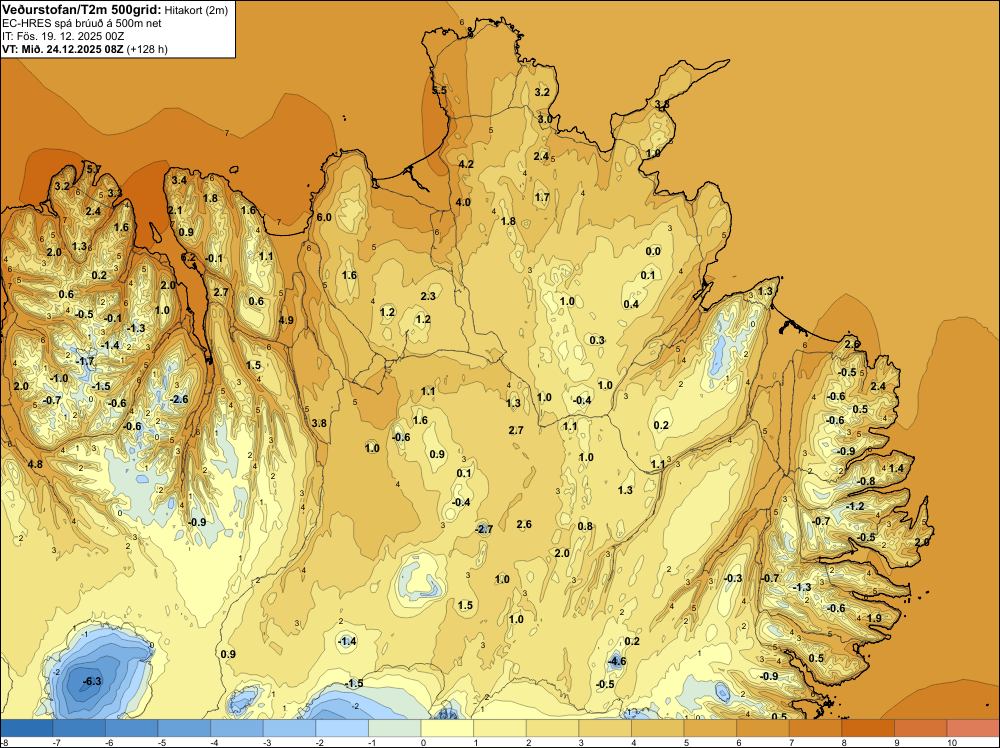Screen dimensions: 1000x748
Task: Click the "5.7" temperature value
Action: pos(93,169)
